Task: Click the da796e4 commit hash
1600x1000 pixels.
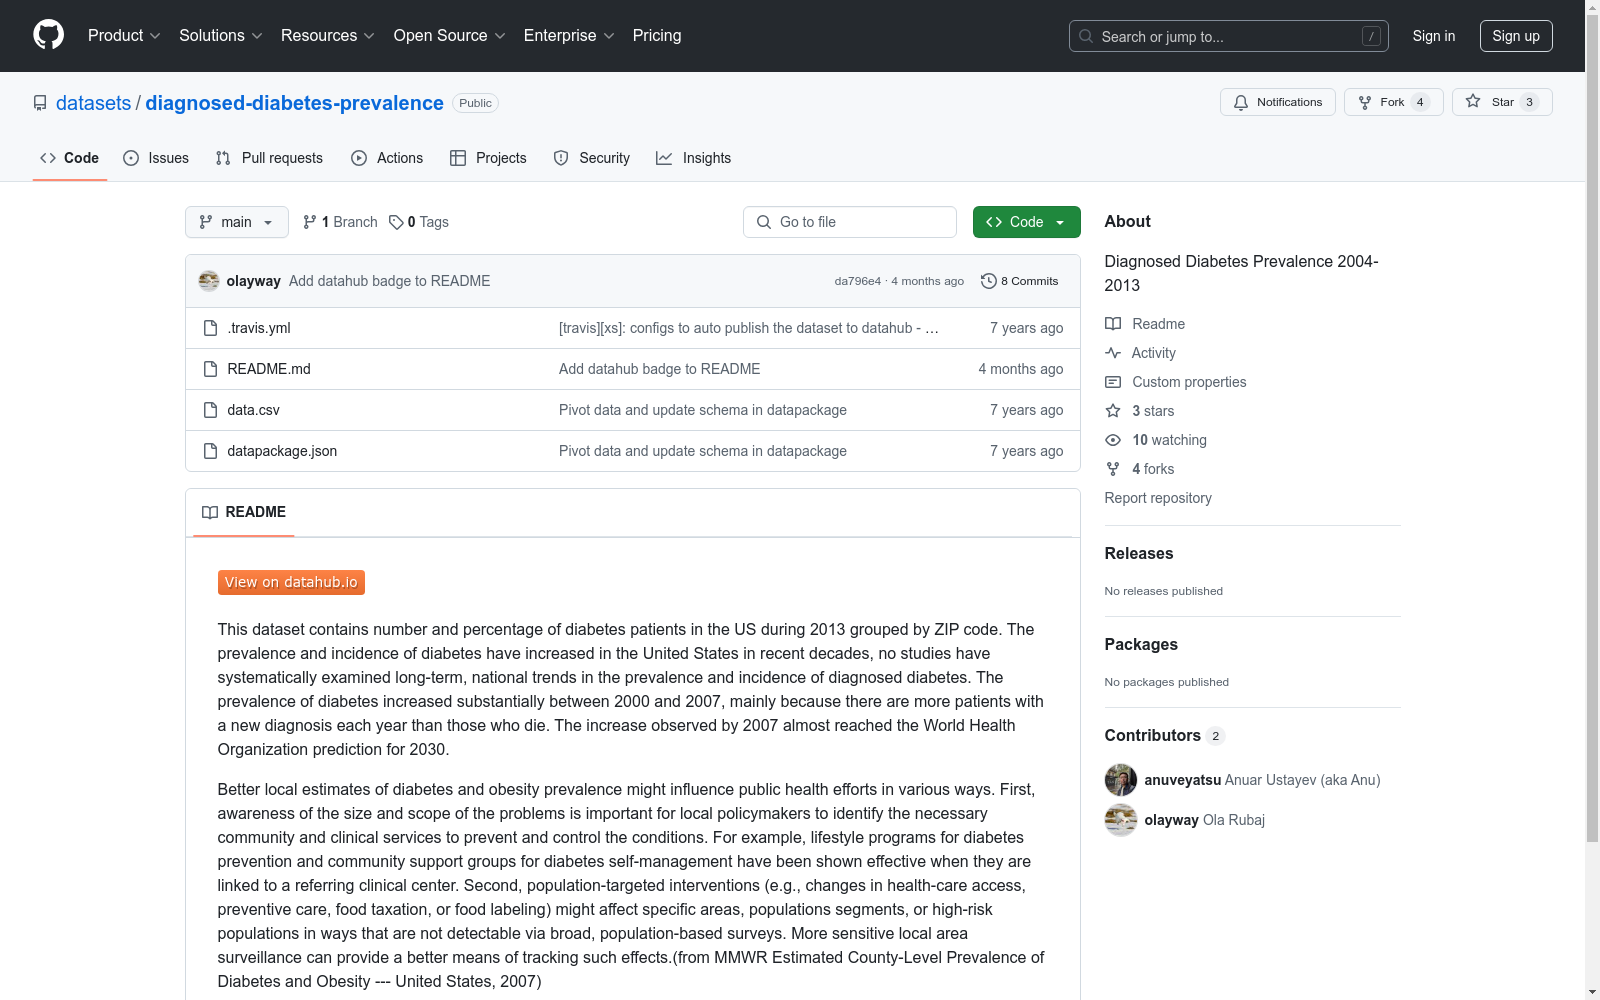Action: (858, 281)
